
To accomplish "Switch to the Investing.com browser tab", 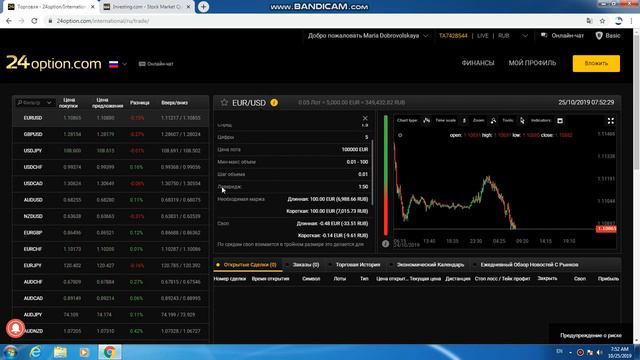I will pyautogui.click(x=147, y=7).
